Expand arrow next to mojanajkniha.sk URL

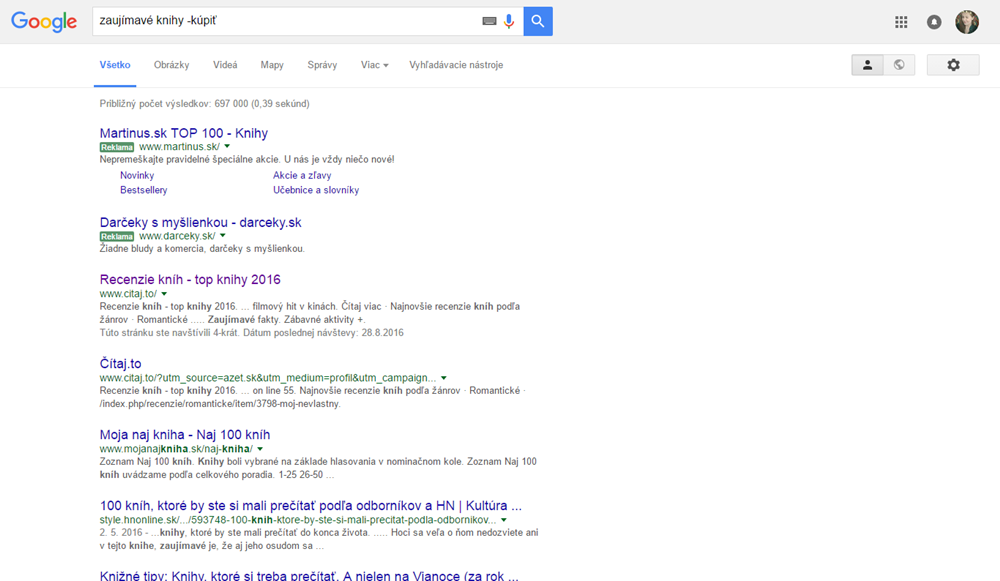pyautogui.click(x=260, y=449)
